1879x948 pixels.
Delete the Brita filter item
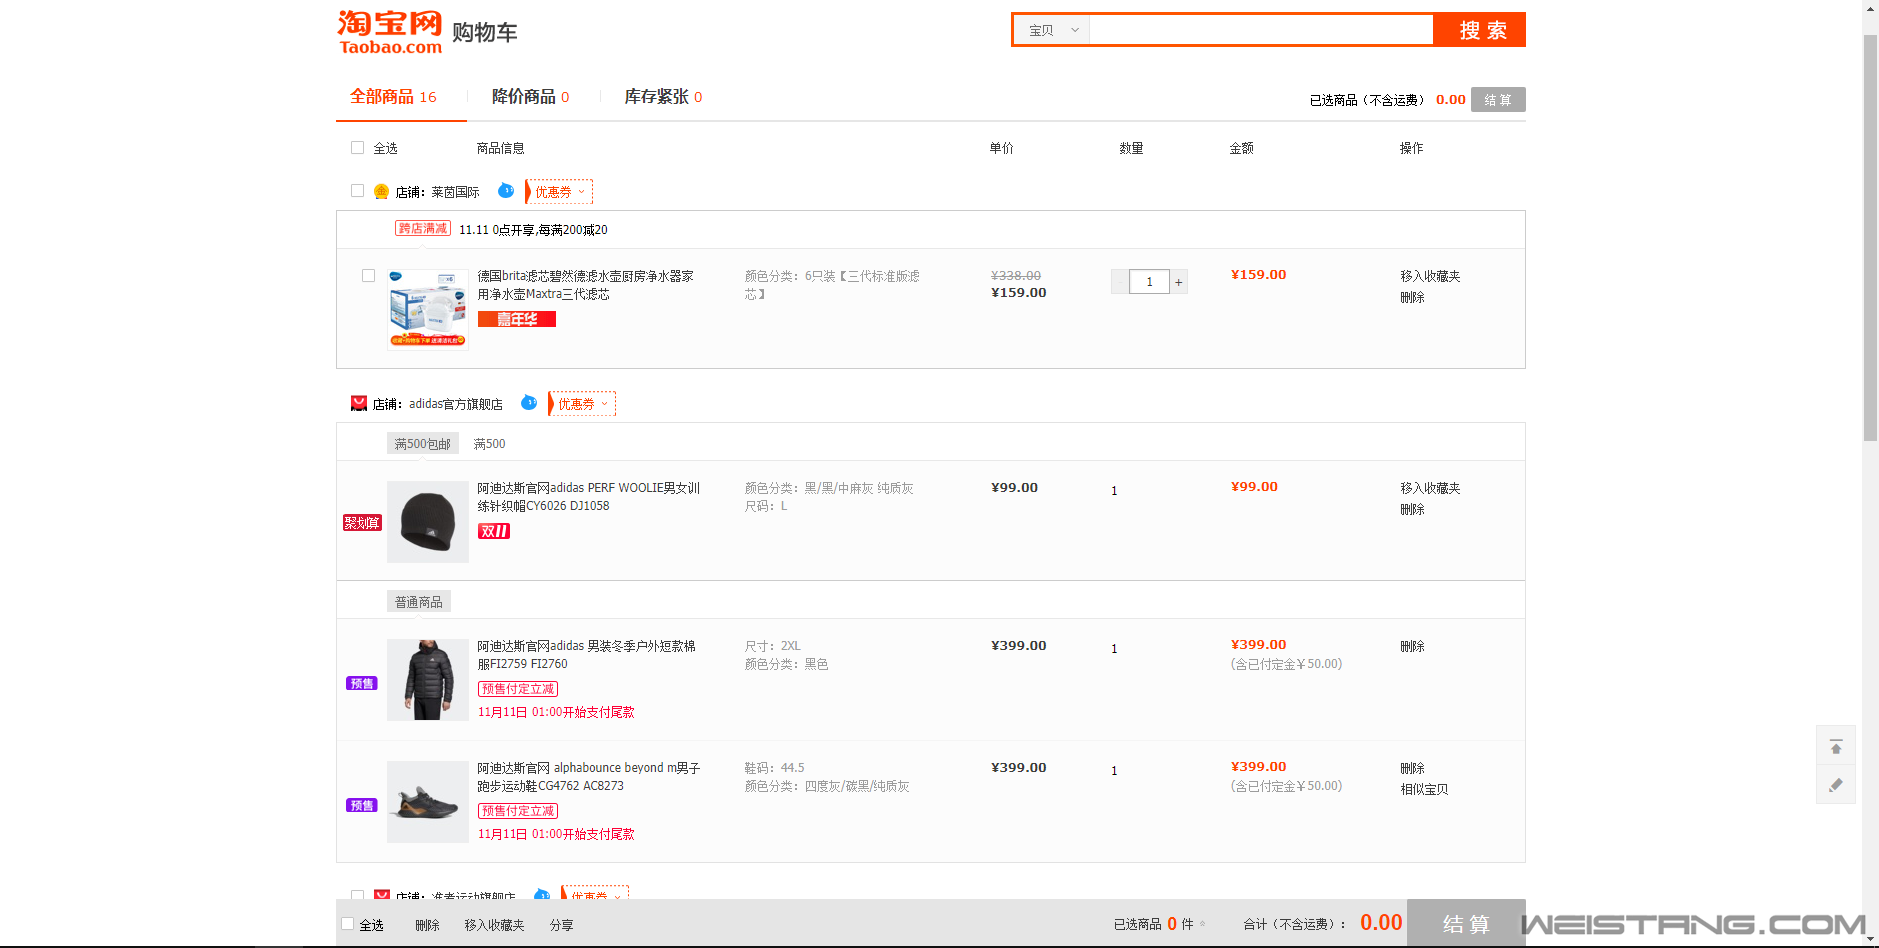[x=1412, y=297]
